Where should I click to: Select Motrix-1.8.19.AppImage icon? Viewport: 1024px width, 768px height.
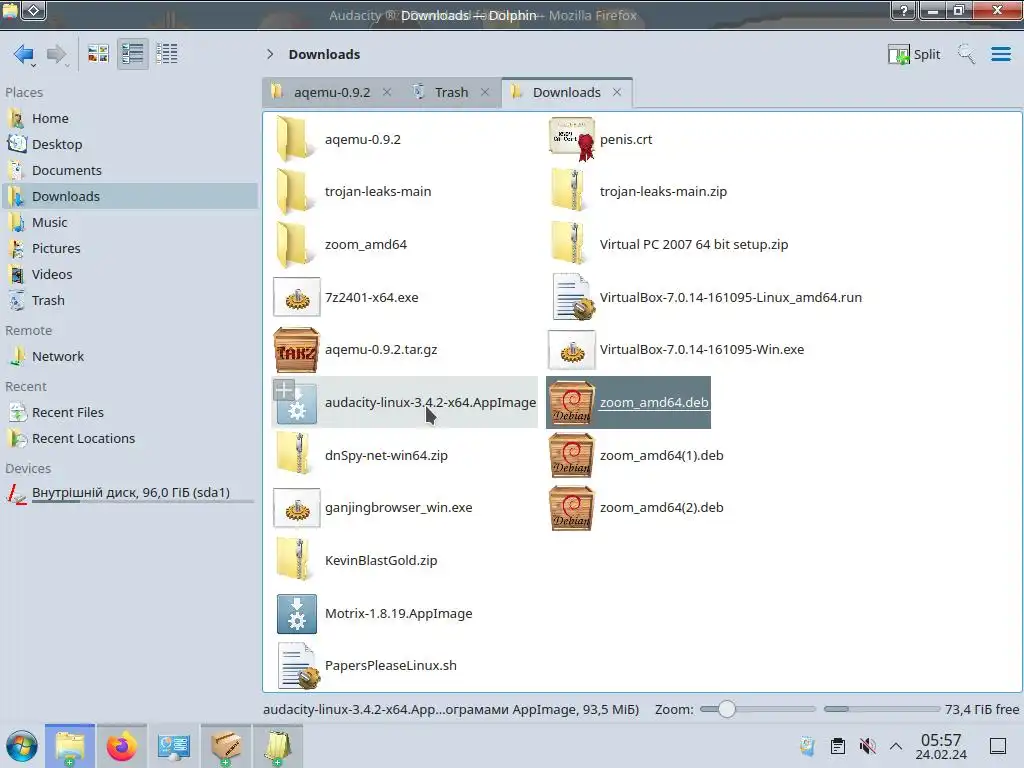[x=296, y=613]
